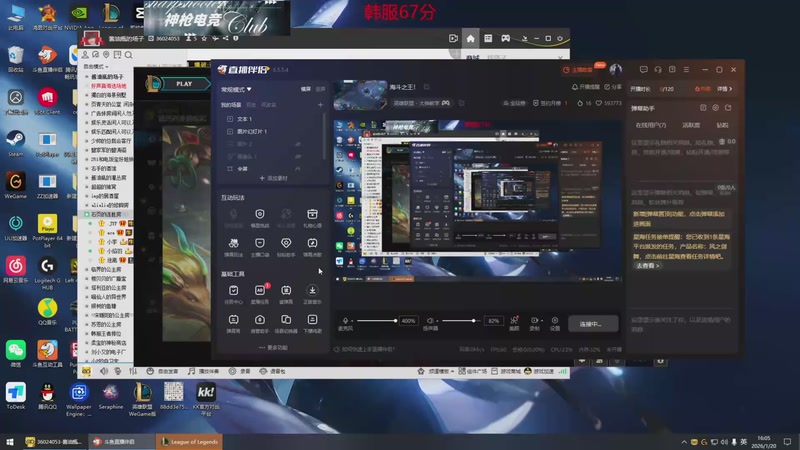This screenshot has width=800, height=450.
Task: Toggle the hidden-eye icon on 摄像头 1 row
Action: click(298, 156)
